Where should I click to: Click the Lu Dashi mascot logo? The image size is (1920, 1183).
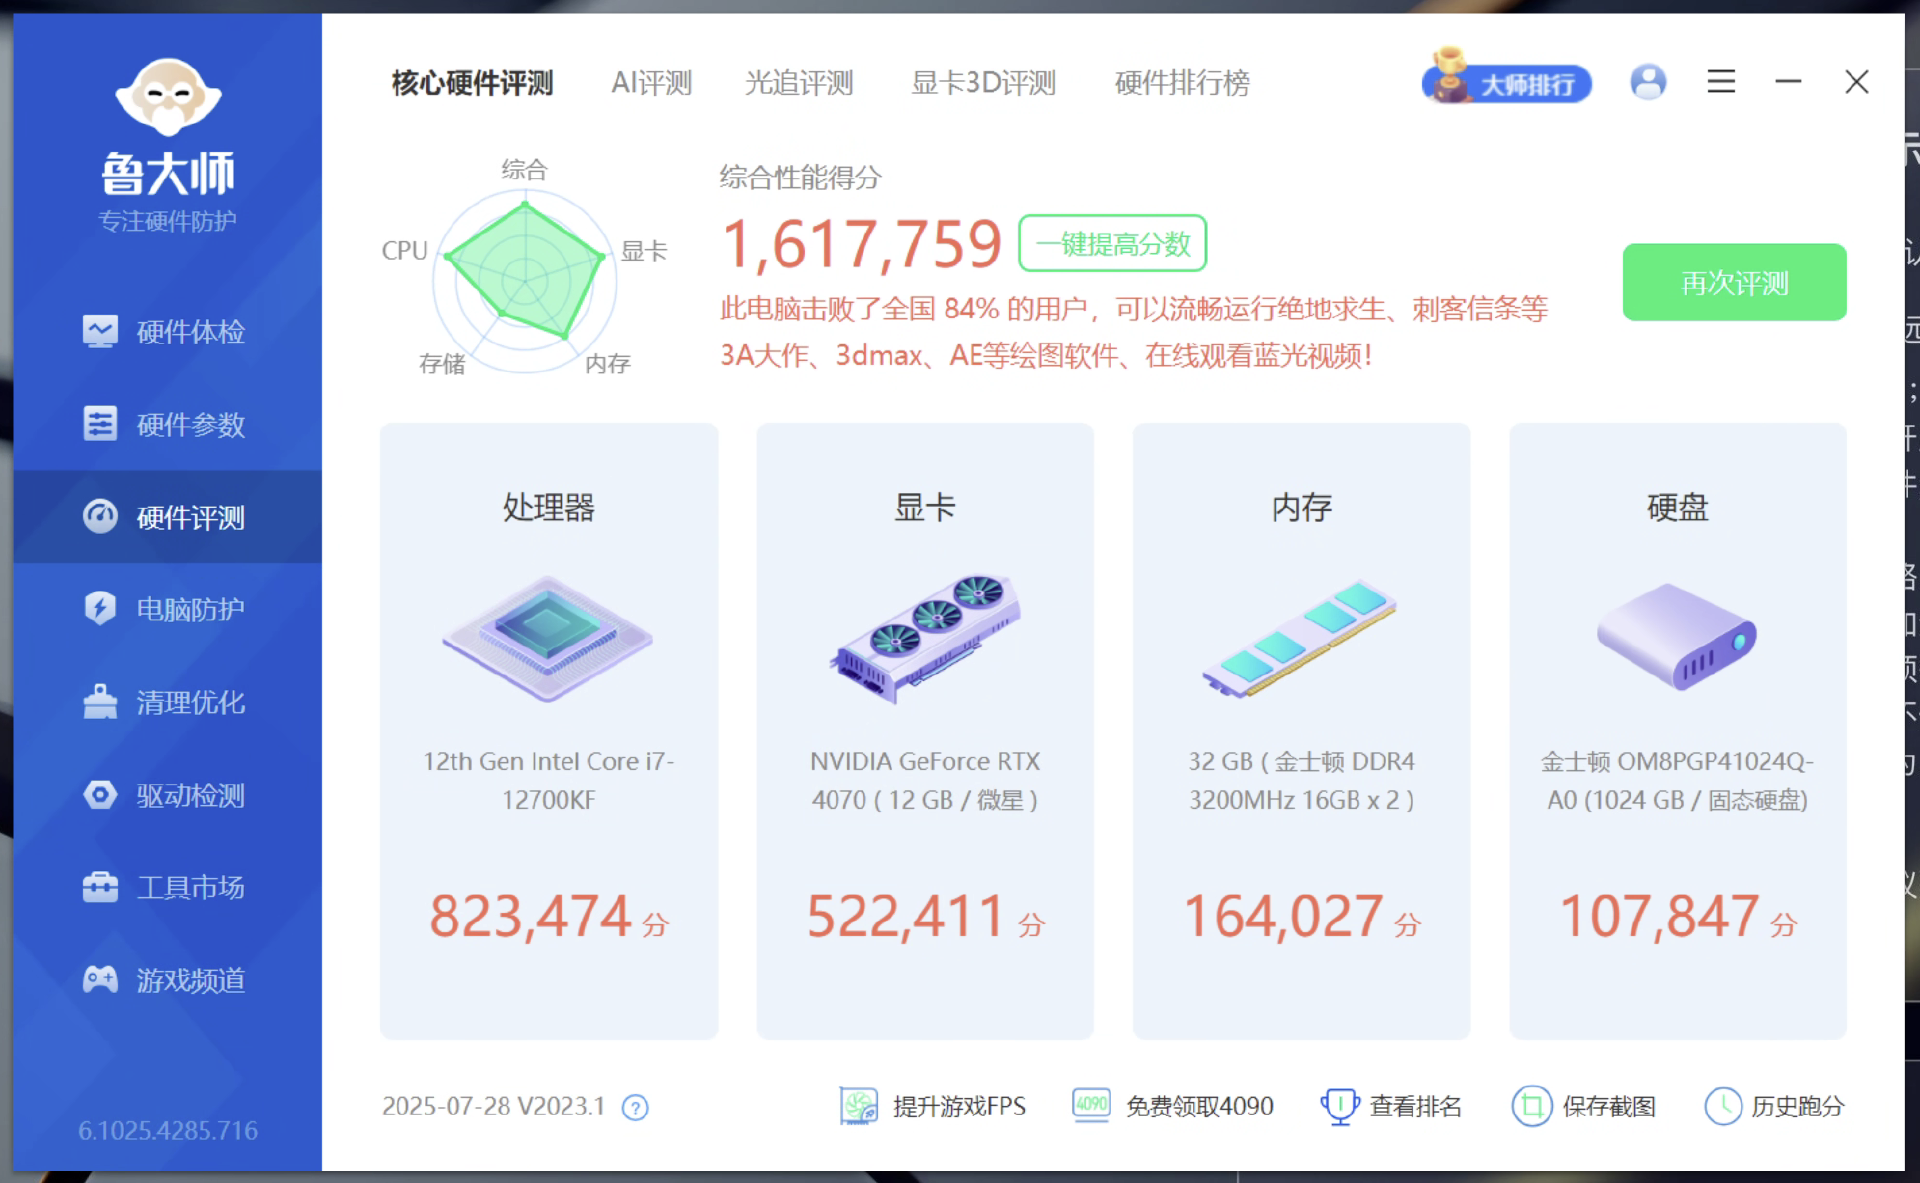tap(168, 97)
